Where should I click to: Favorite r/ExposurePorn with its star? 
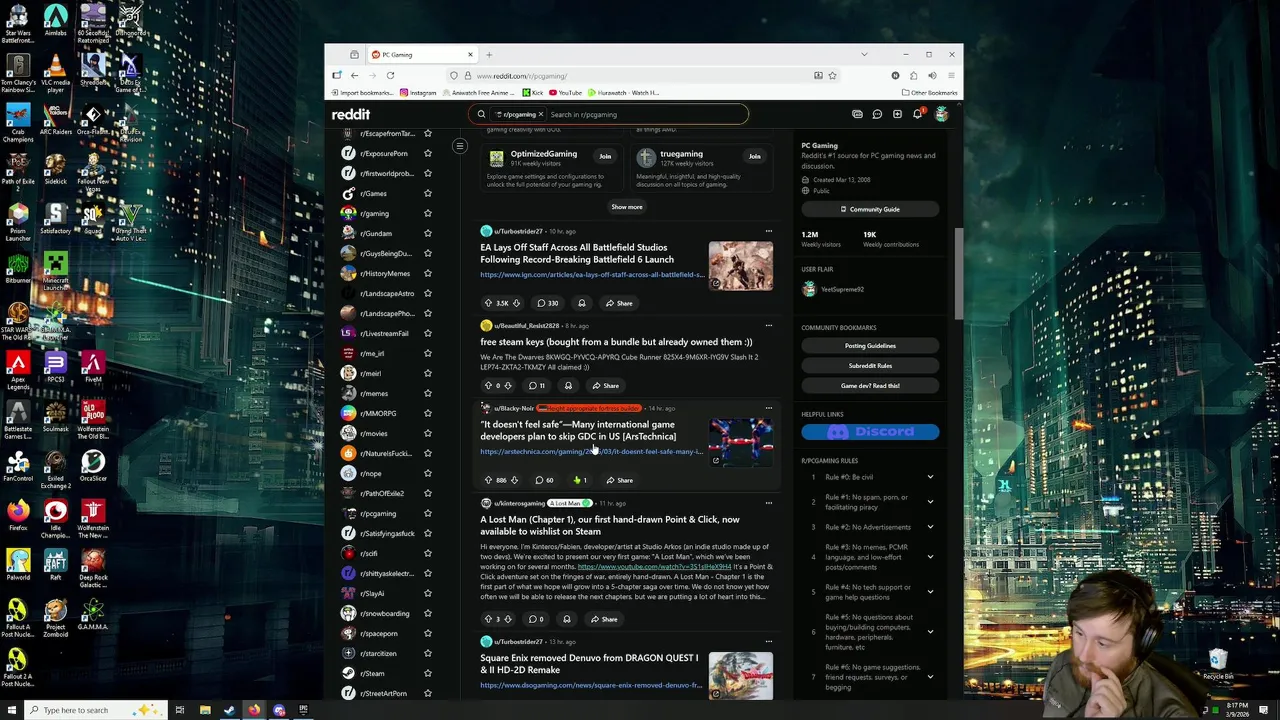(x=428, y=153)
